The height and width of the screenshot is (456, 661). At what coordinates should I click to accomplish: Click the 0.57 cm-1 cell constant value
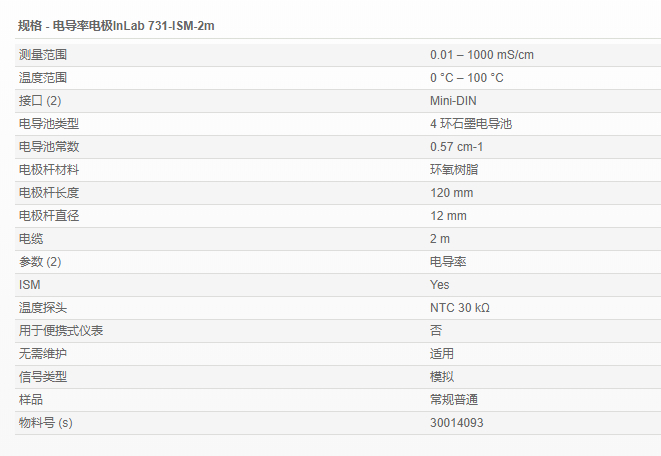point(456,147)
